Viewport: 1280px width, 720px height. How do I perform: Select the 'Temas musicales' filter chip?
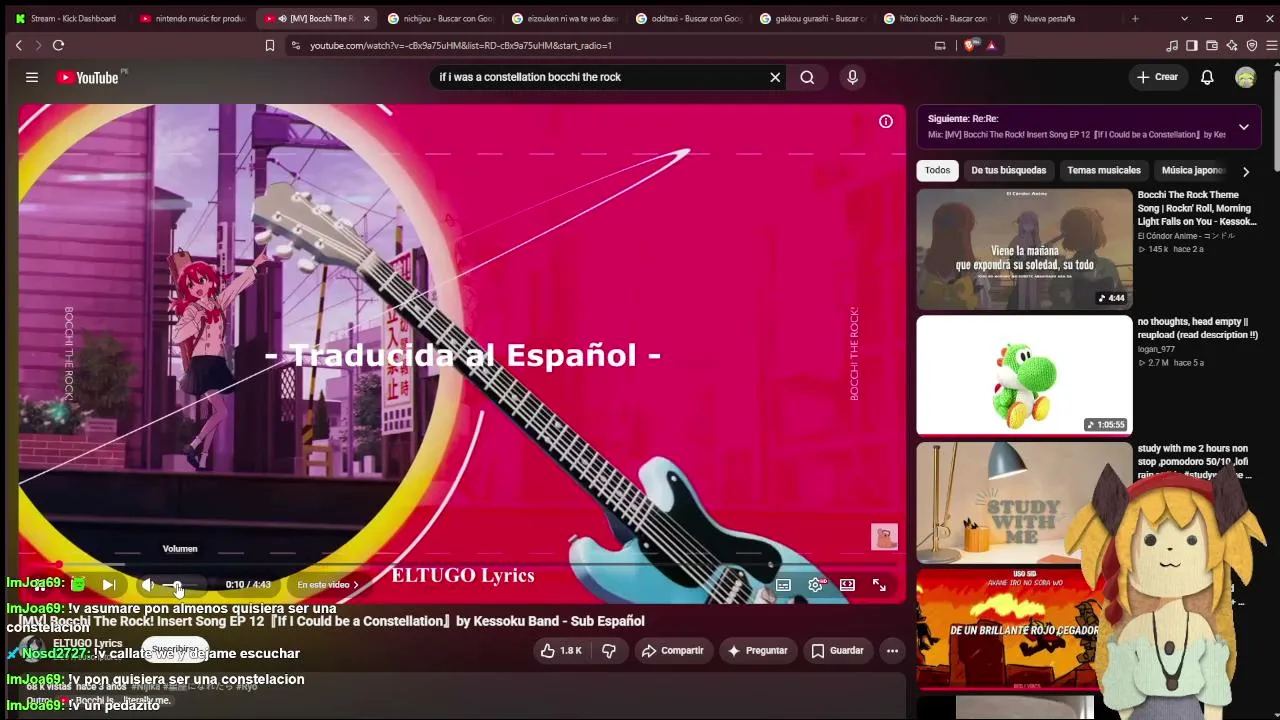[x=1104, y=170]
